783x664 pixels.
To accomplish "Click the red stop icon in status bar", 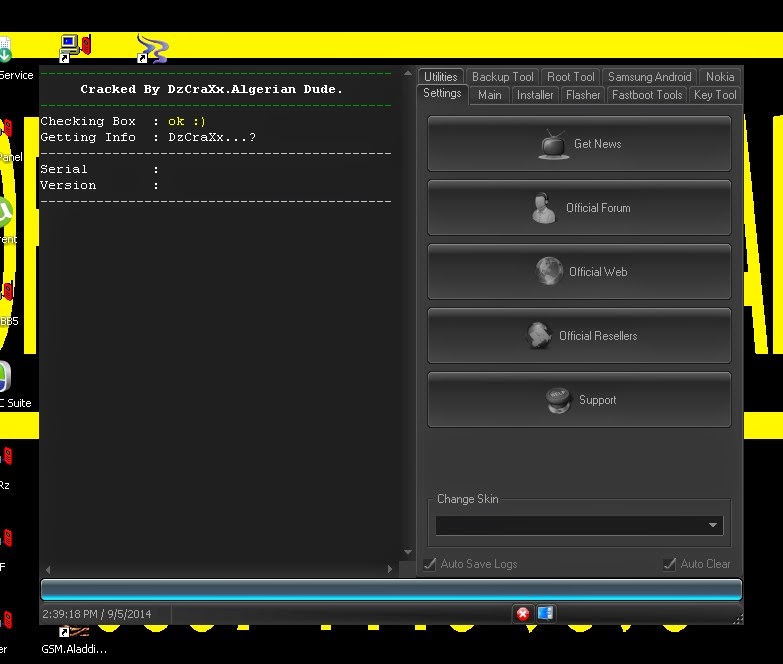I will pos(523,614).
